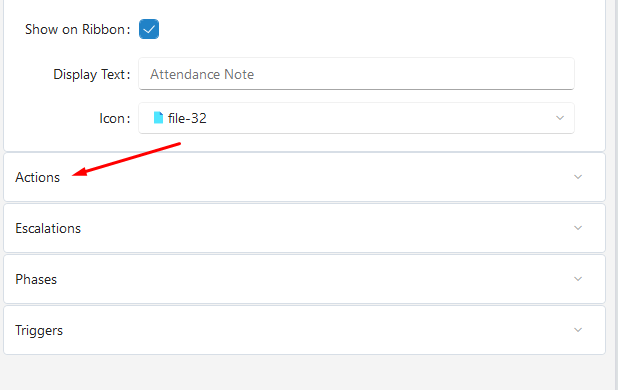Click the Icon dropdown chevron arrow

(x=560, y=118)
